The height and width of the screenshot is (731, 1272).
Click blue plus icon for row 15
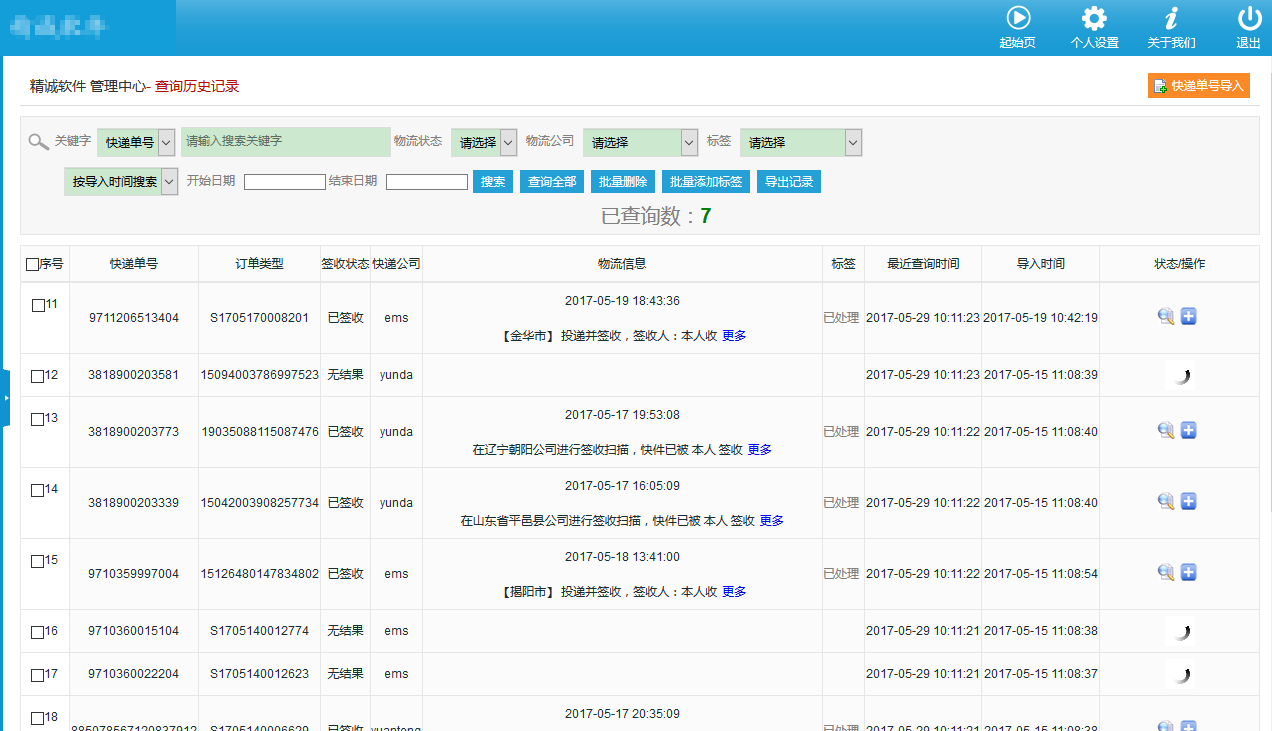tap(1189, 573)
